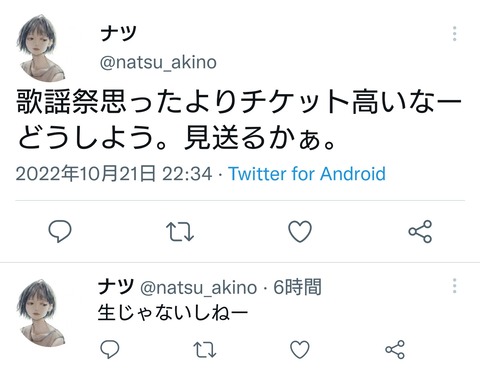Like the 生じゃないしねー reply tweet
The width and height of the screenshot is (480, 375).
tap(300, 349)
